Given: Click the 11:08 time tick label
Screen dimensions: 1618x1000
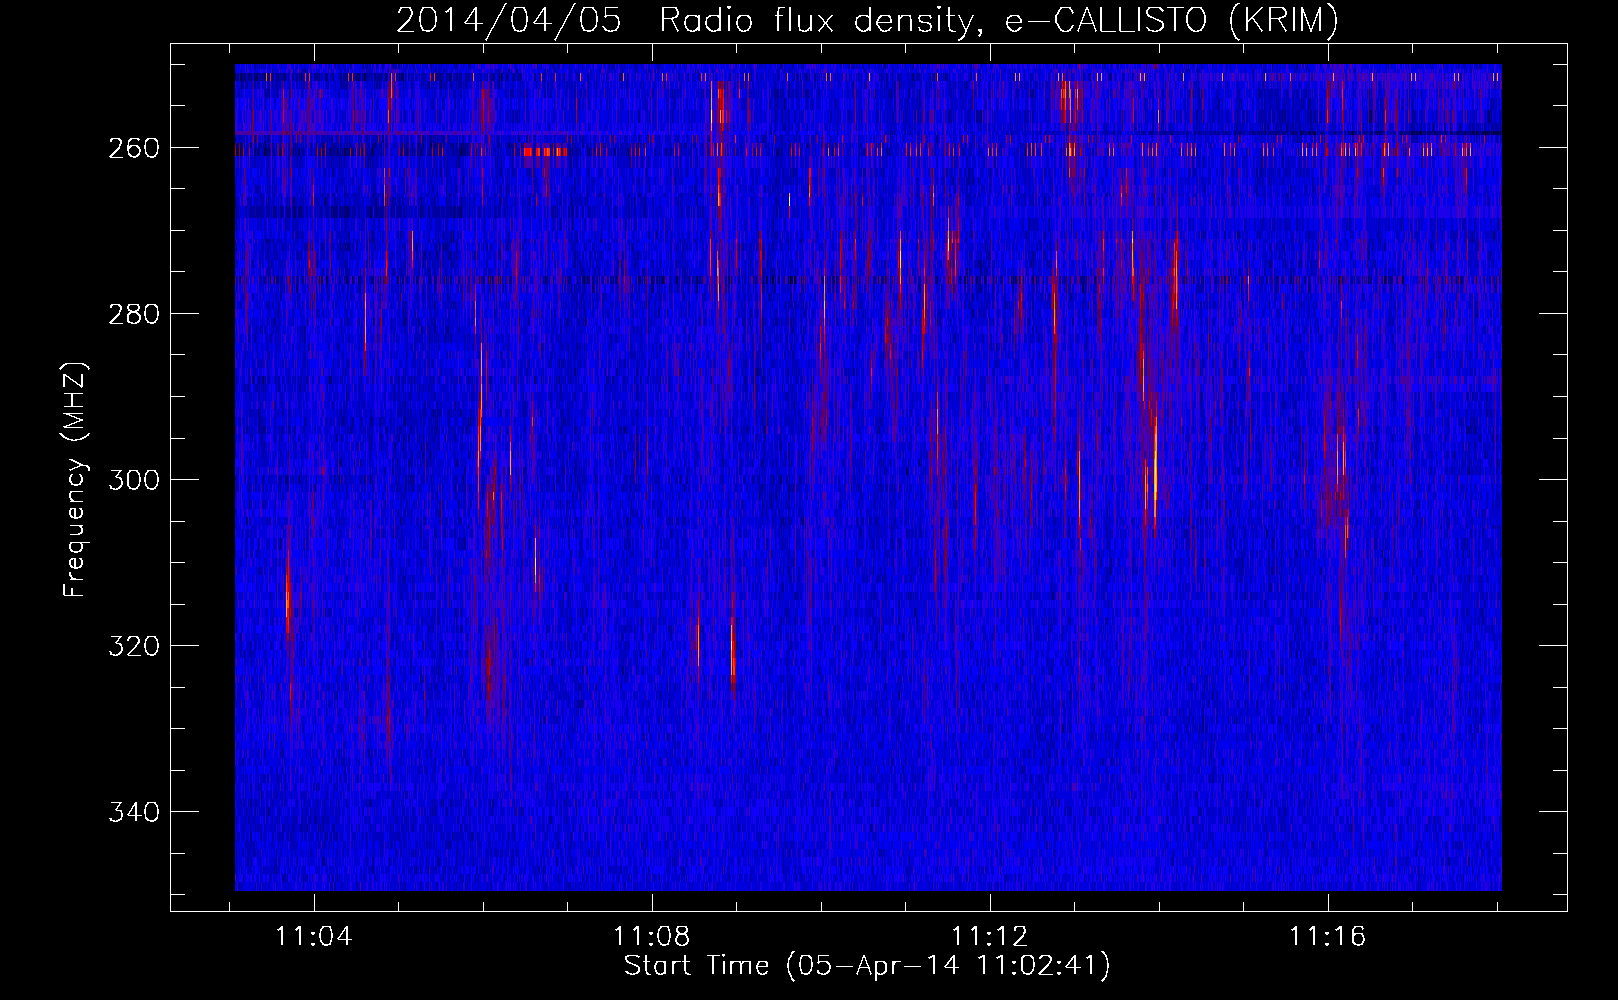Looking at the screenshot, I should (x=652, y=937).
